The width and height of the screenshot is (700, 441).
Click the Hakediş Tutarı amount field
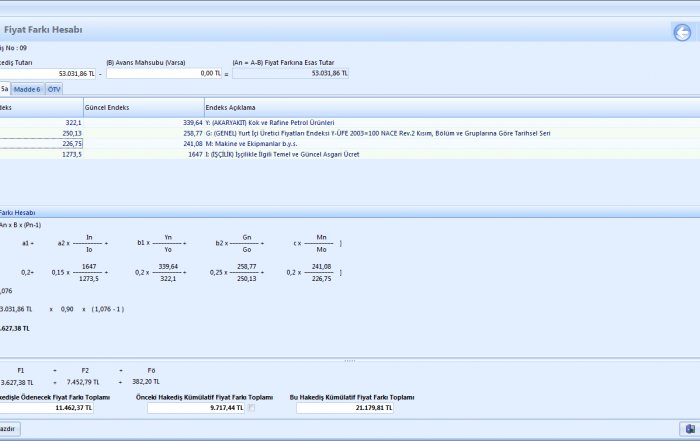click(48, 73)
